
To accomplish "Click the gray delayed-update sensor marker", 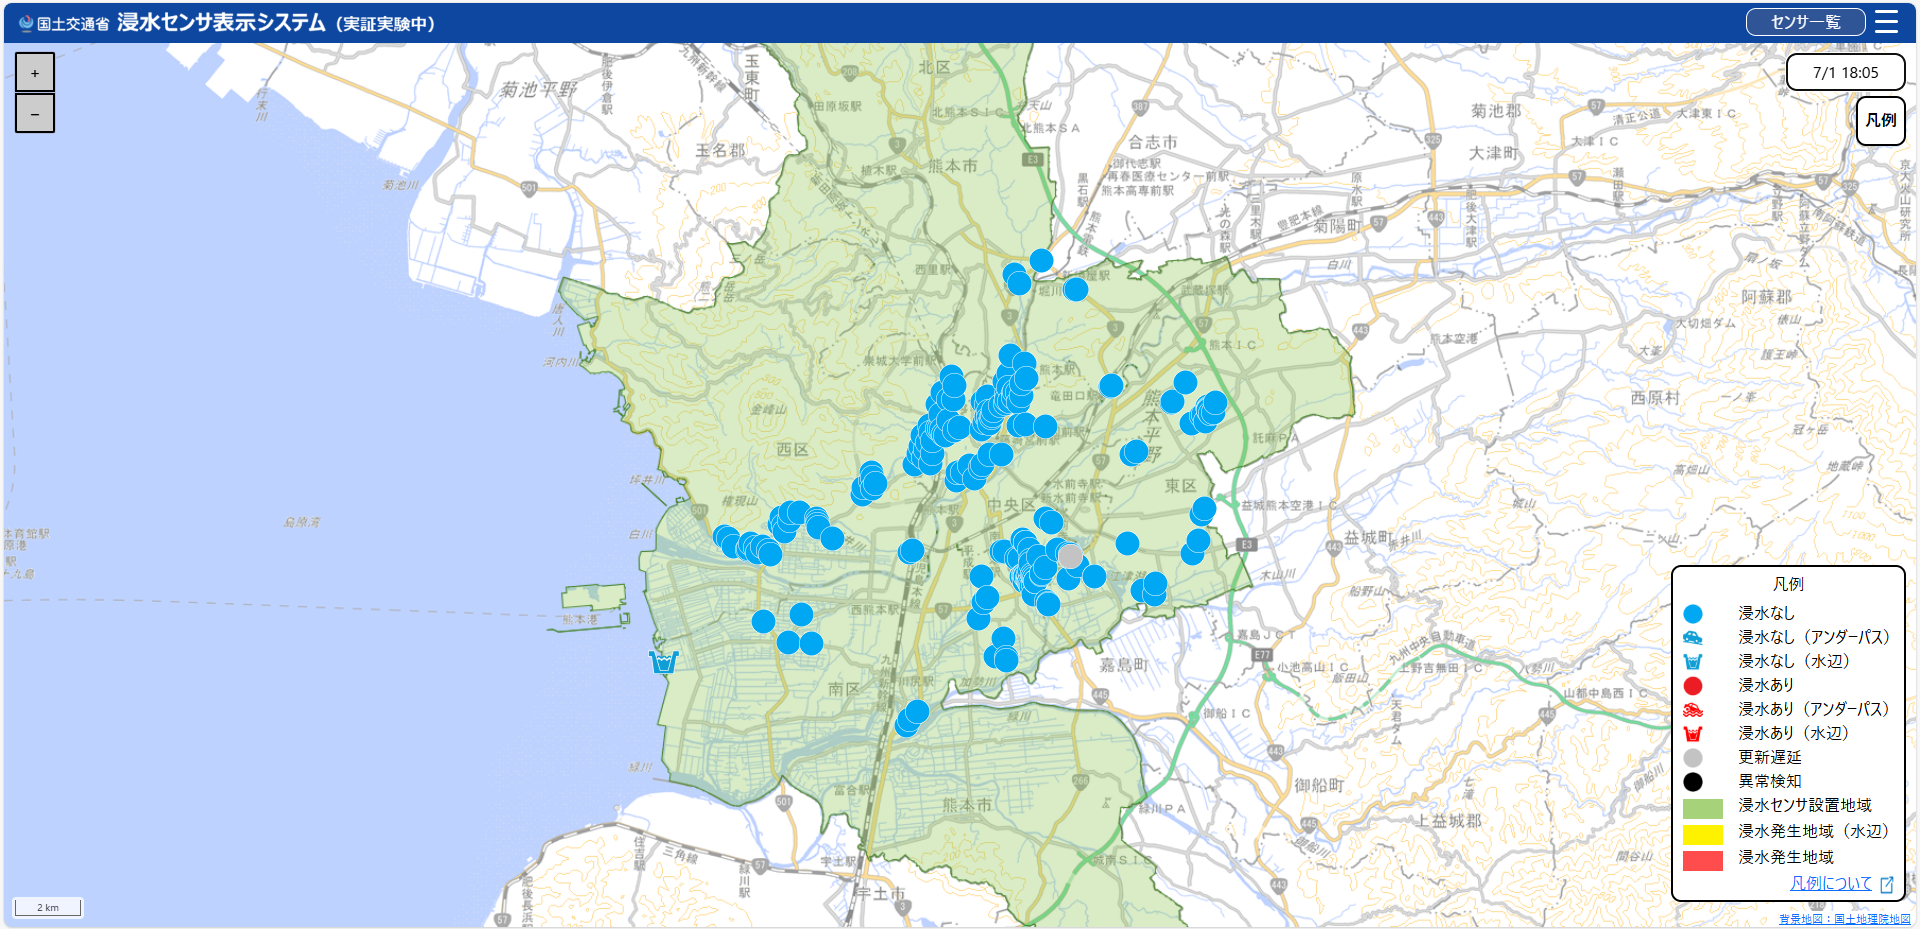I will [x=1070, y=556].
